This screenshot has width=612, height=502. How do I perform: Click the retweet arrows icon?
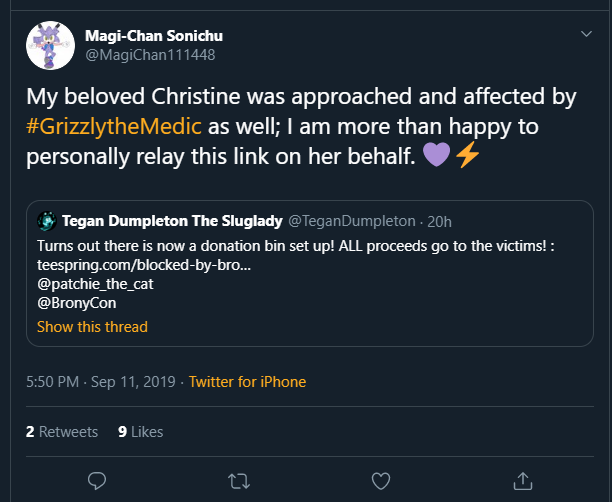click(x=239, y=481)
